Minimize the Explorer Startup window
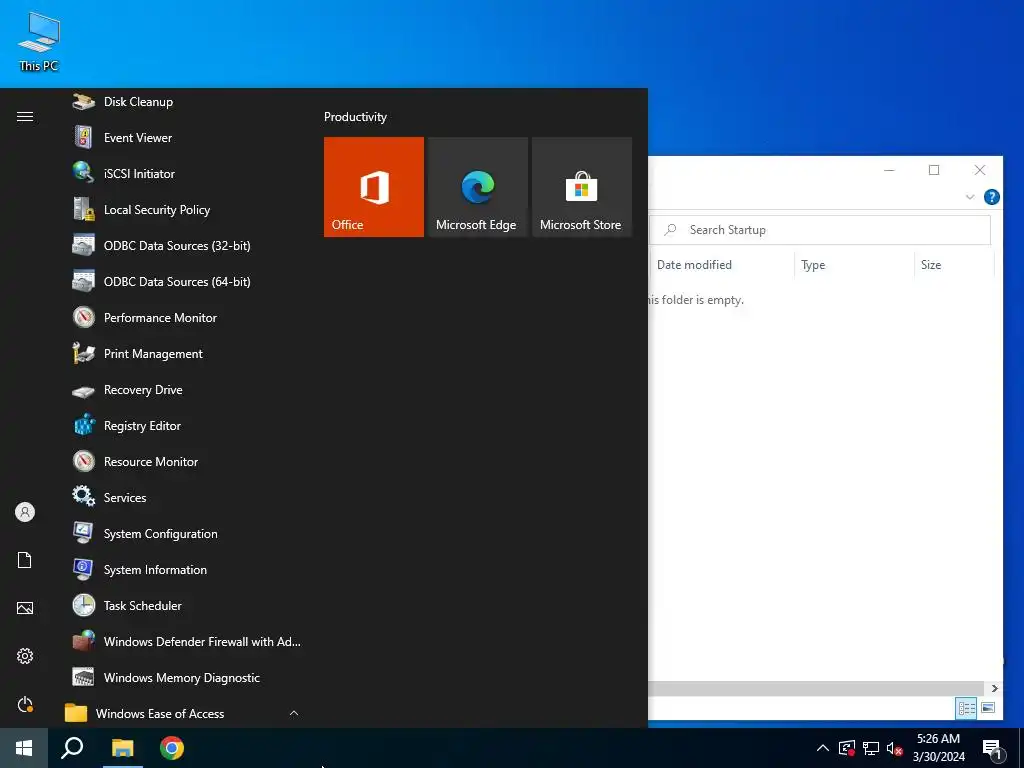Viewport: 1024px width, 768px height. click(x=889, y=170)
